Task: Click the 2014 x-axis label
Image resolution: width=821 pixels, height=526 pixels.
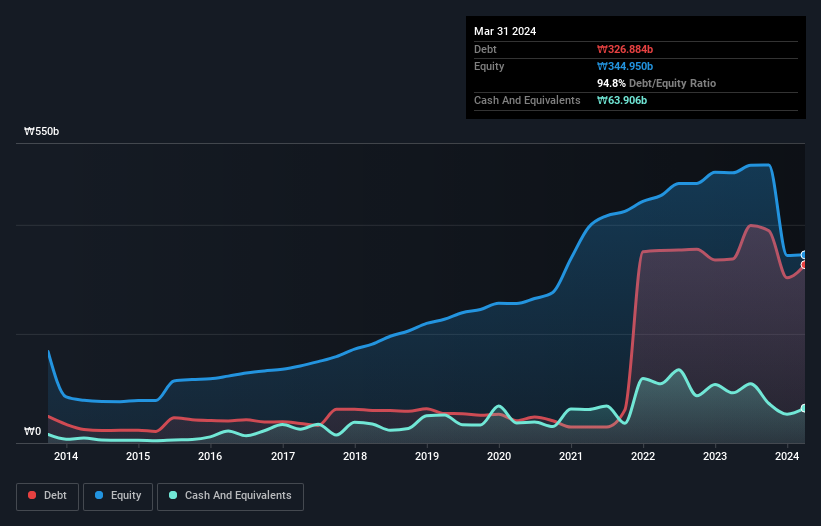Action: (66, 457)
